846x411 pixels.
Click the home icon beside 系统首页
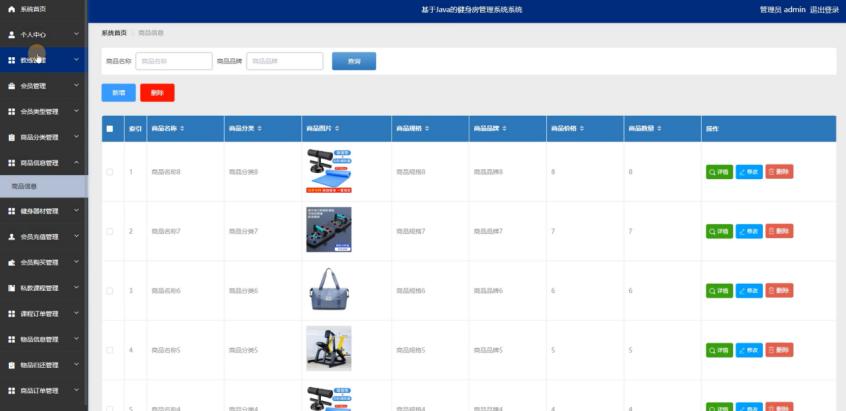[11, 9]
